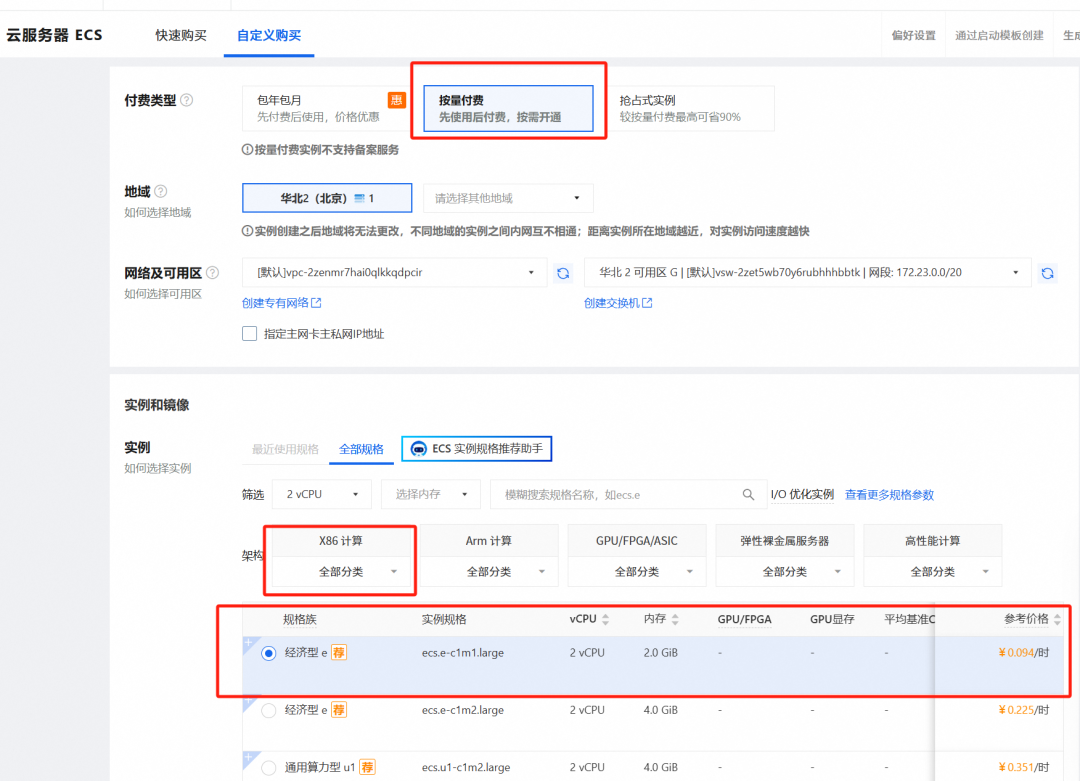
Task: Open the 如何选择可用区 help link
Action: click(x=163, y=294)
